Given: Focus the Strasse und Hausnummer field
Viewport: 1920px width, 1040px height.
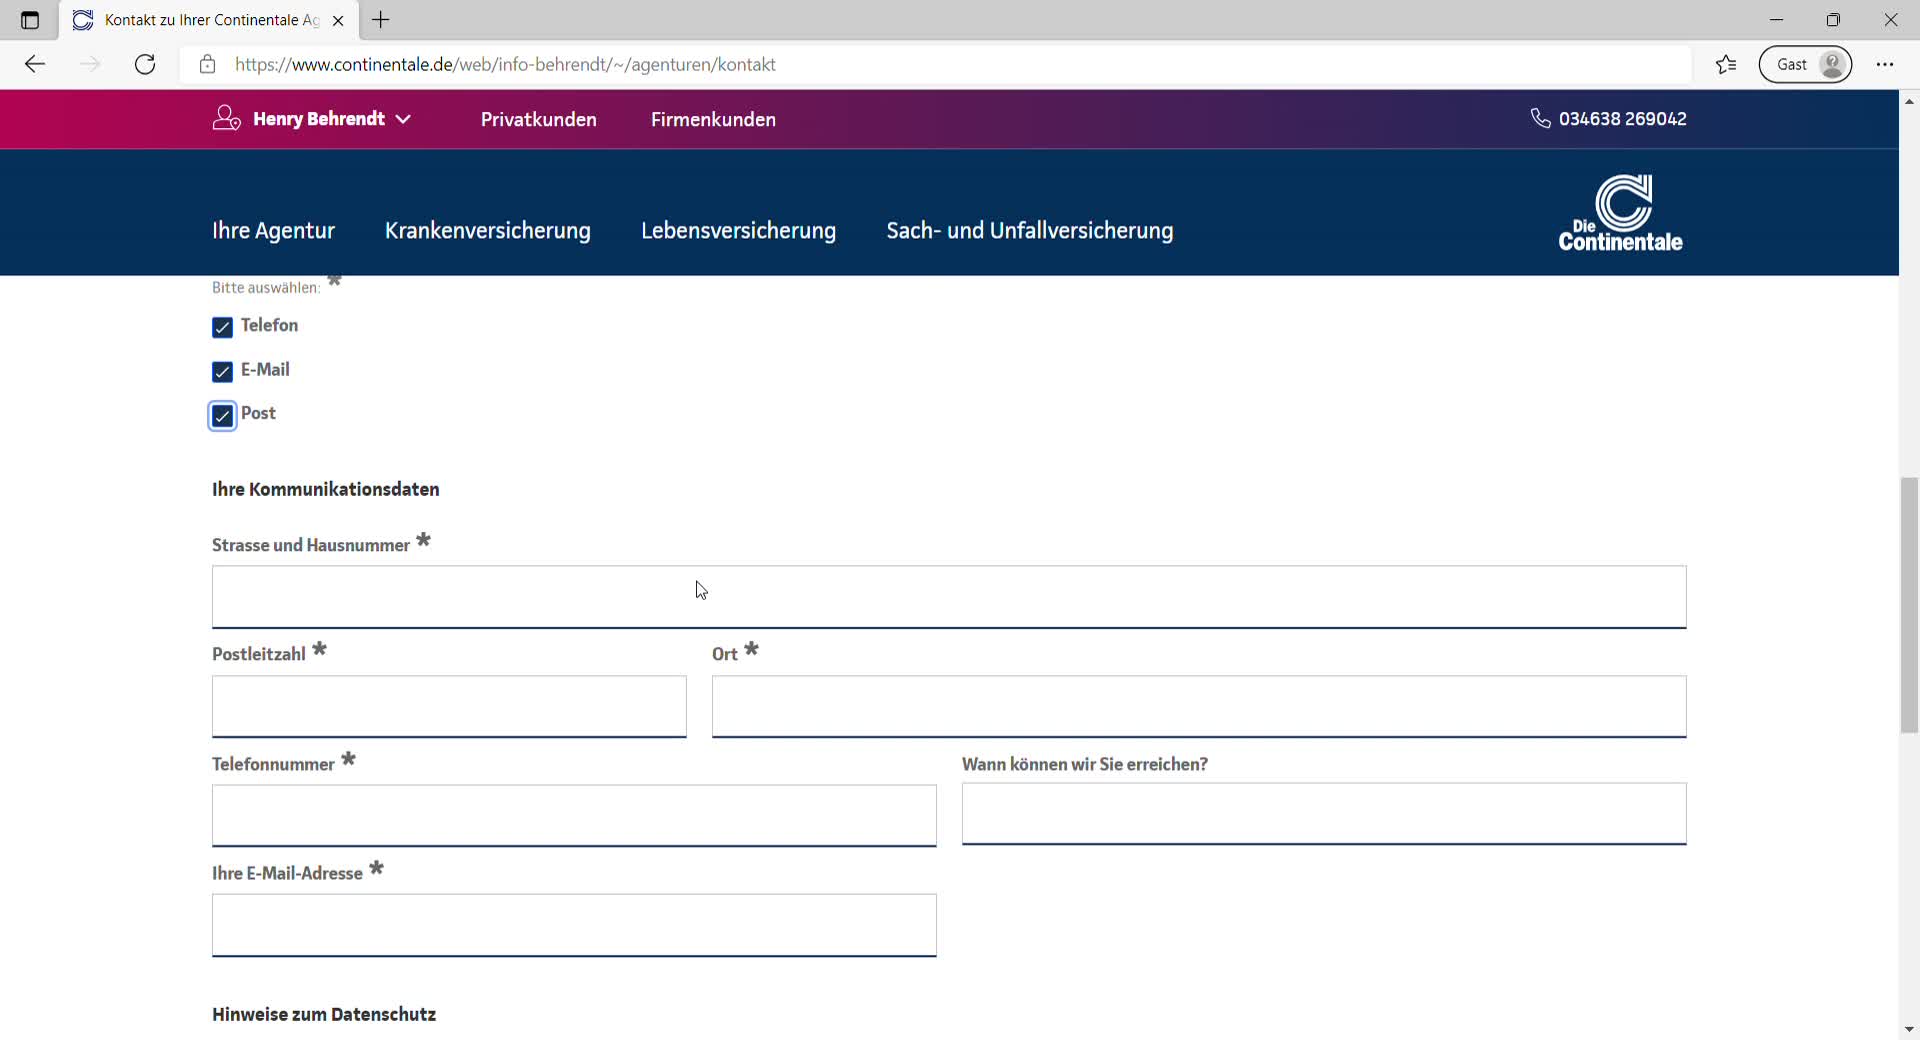Looking at the screenshot, I should pos(948,597).
